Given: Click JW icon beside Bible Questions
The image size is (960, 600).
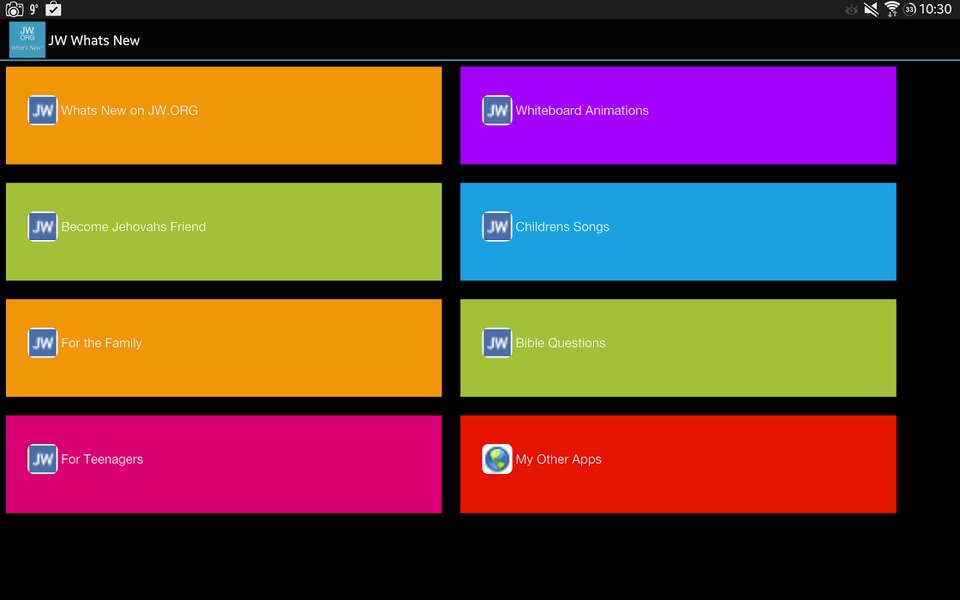Looking at the screenshot, I should point(497,343).
